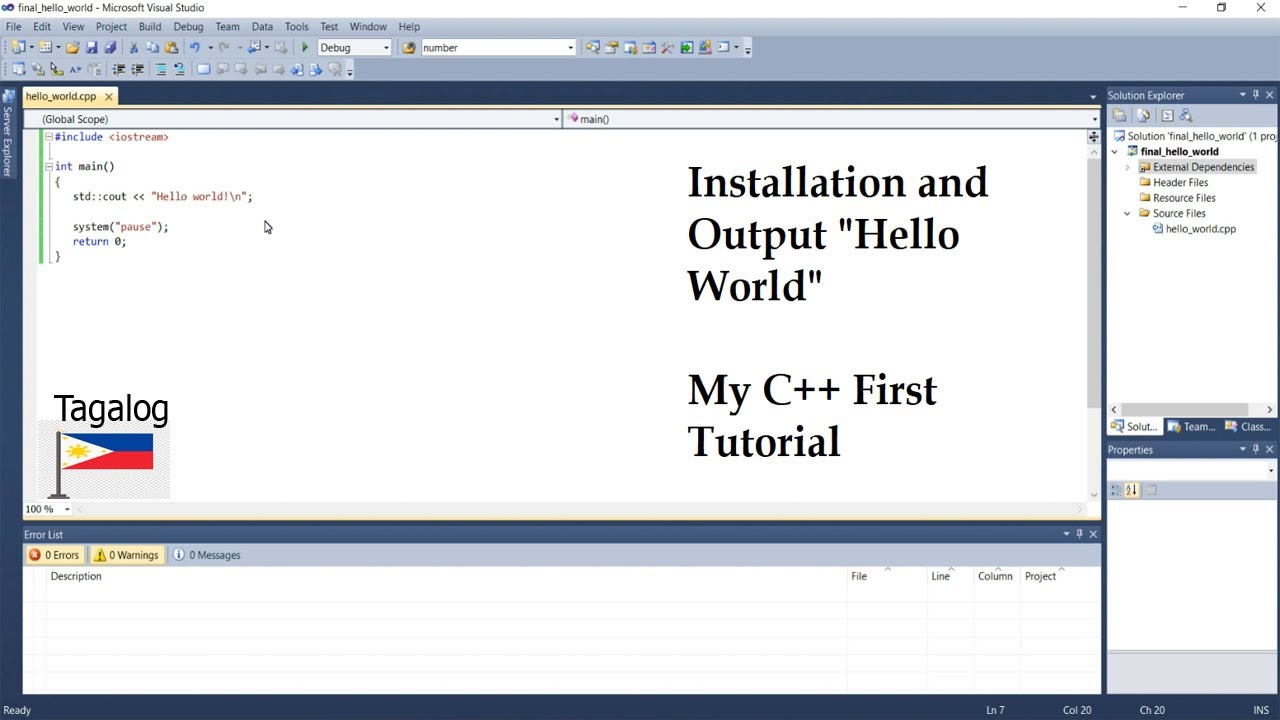Viewport: 1280px width, 720px height.
Task: Click the Find in Files icon
Action: coord(409,47)
